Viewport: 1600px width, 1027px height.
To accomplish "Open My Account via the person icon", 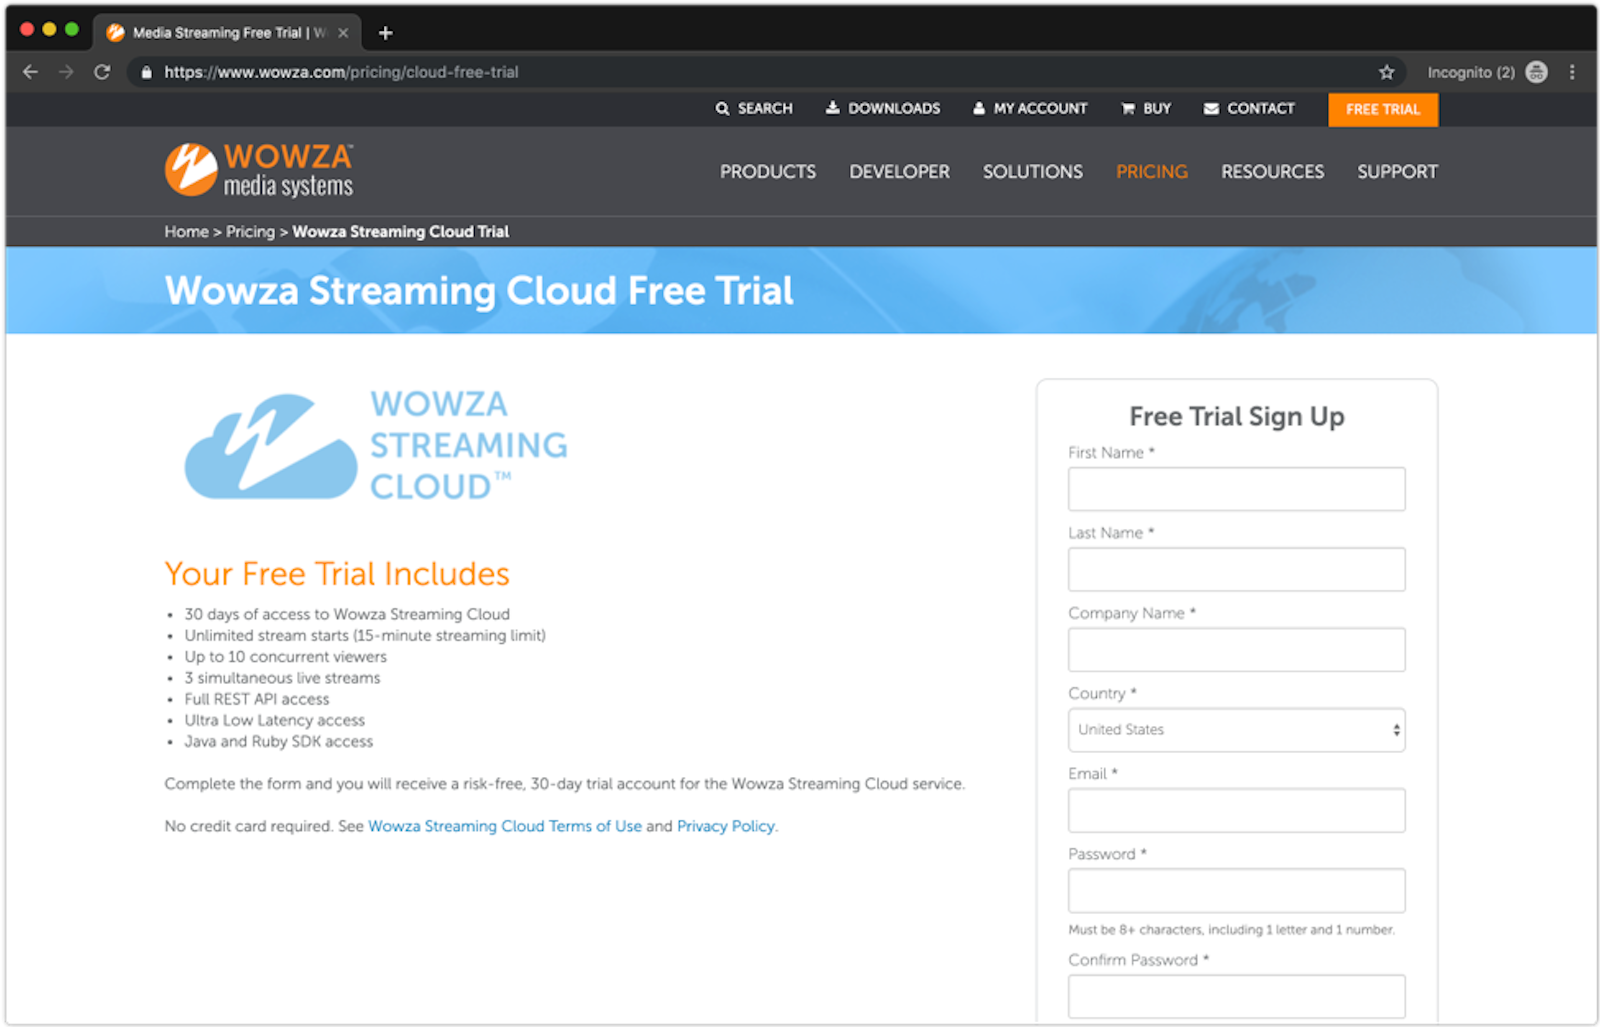I will [x=978, y=108].
